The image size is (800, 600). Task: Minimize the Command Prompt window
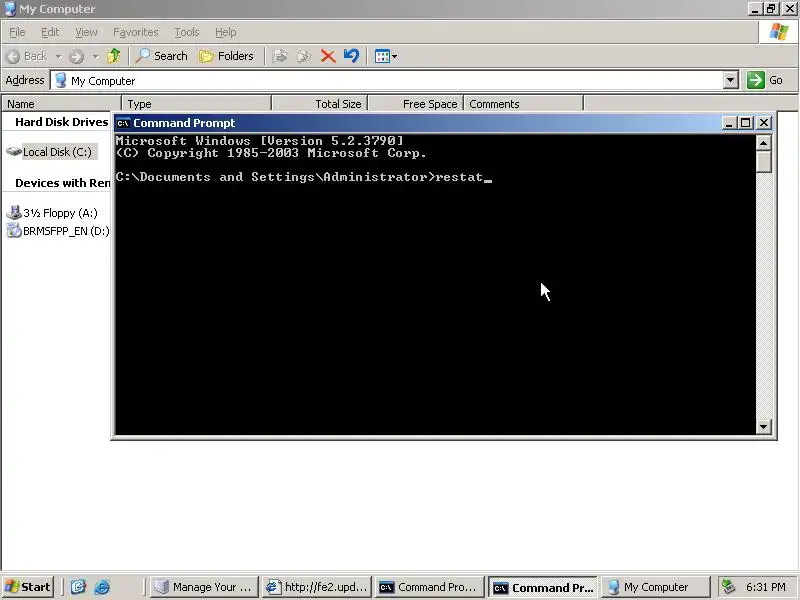(x=729, y=123)
